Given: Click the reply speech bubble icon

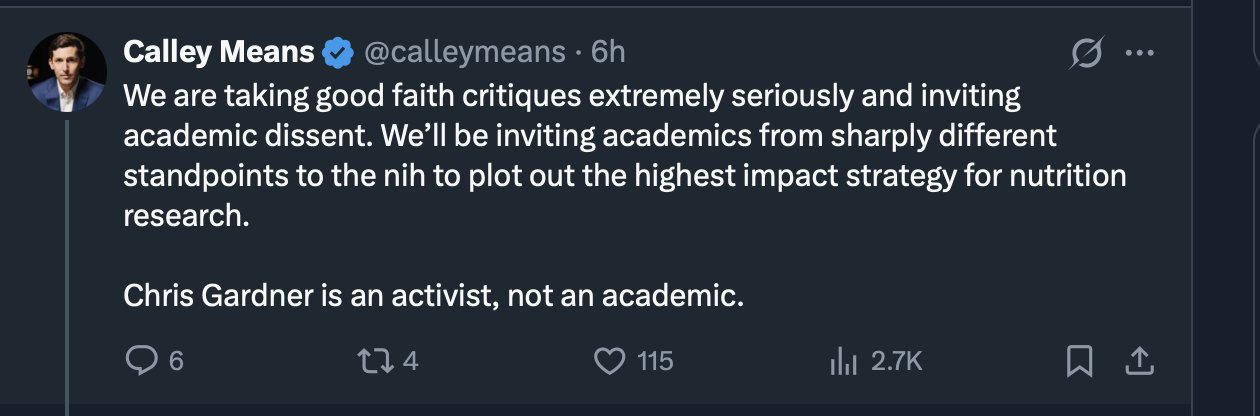Looking at the screenshot, I should 141,361.
